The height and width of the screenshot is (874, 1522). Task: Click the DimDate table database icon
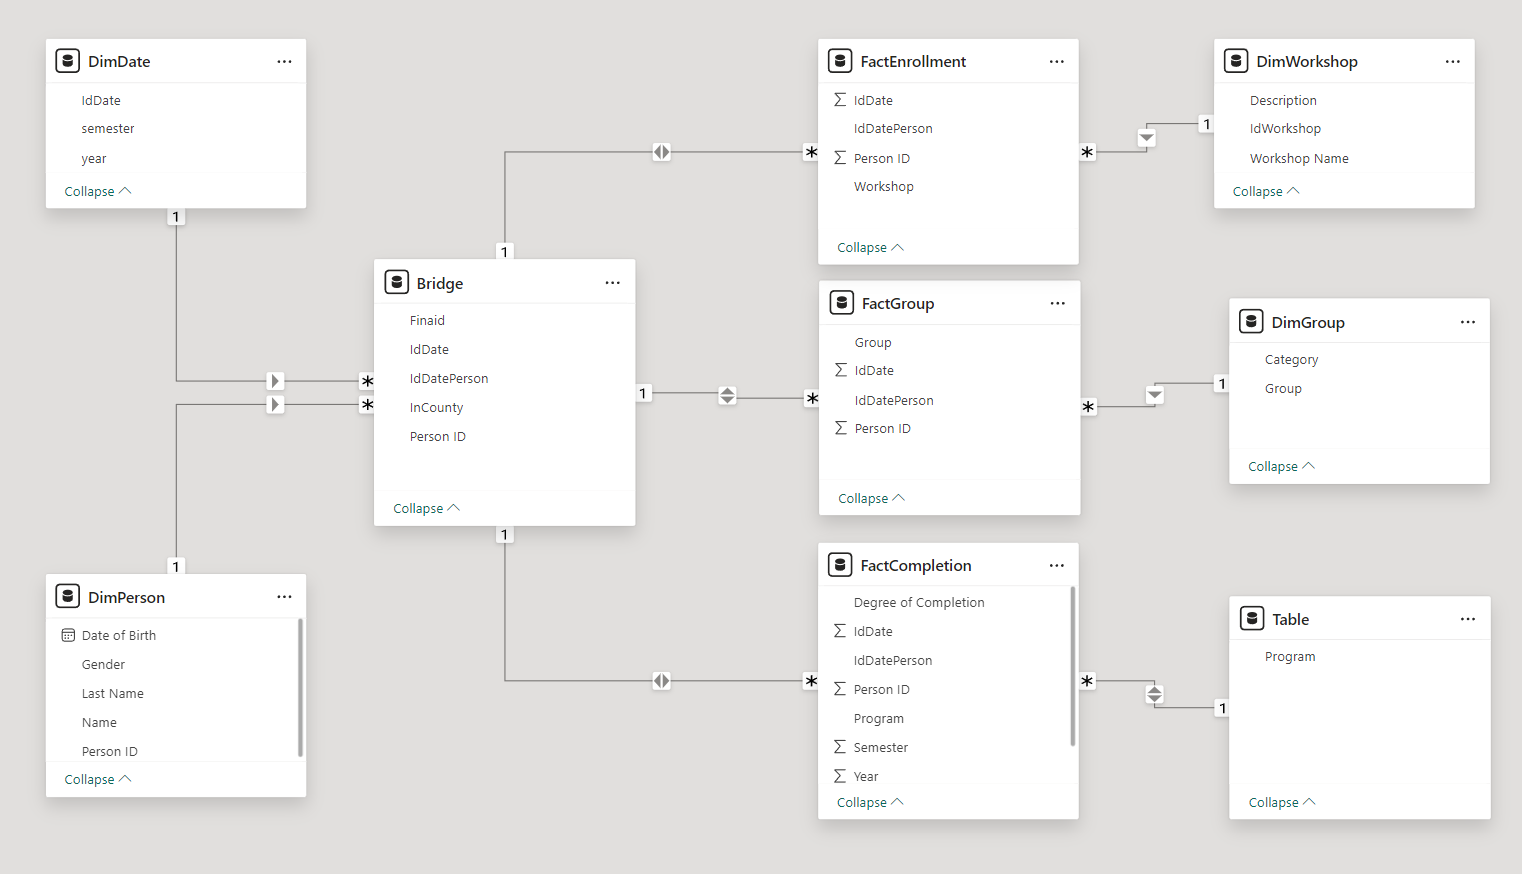pos(68,61)
